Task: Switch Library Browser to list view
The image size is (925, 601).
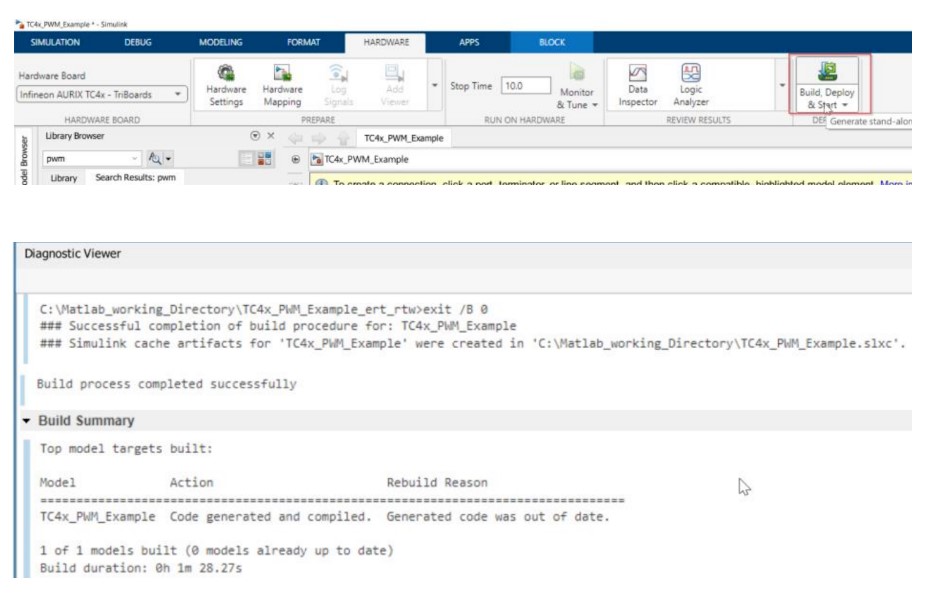Action: 246,159
